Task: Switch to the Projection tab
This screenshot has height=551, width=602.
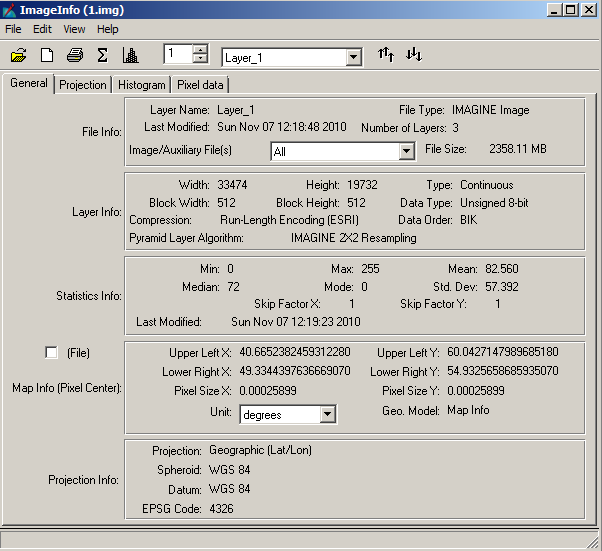Action: [x=82, y=85]
